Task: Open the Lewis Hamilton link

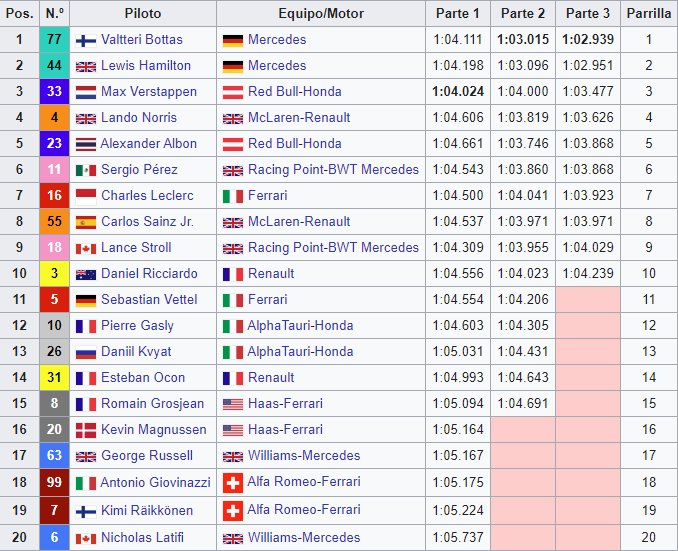Action: pyautogui.click(x=146, y=65)
